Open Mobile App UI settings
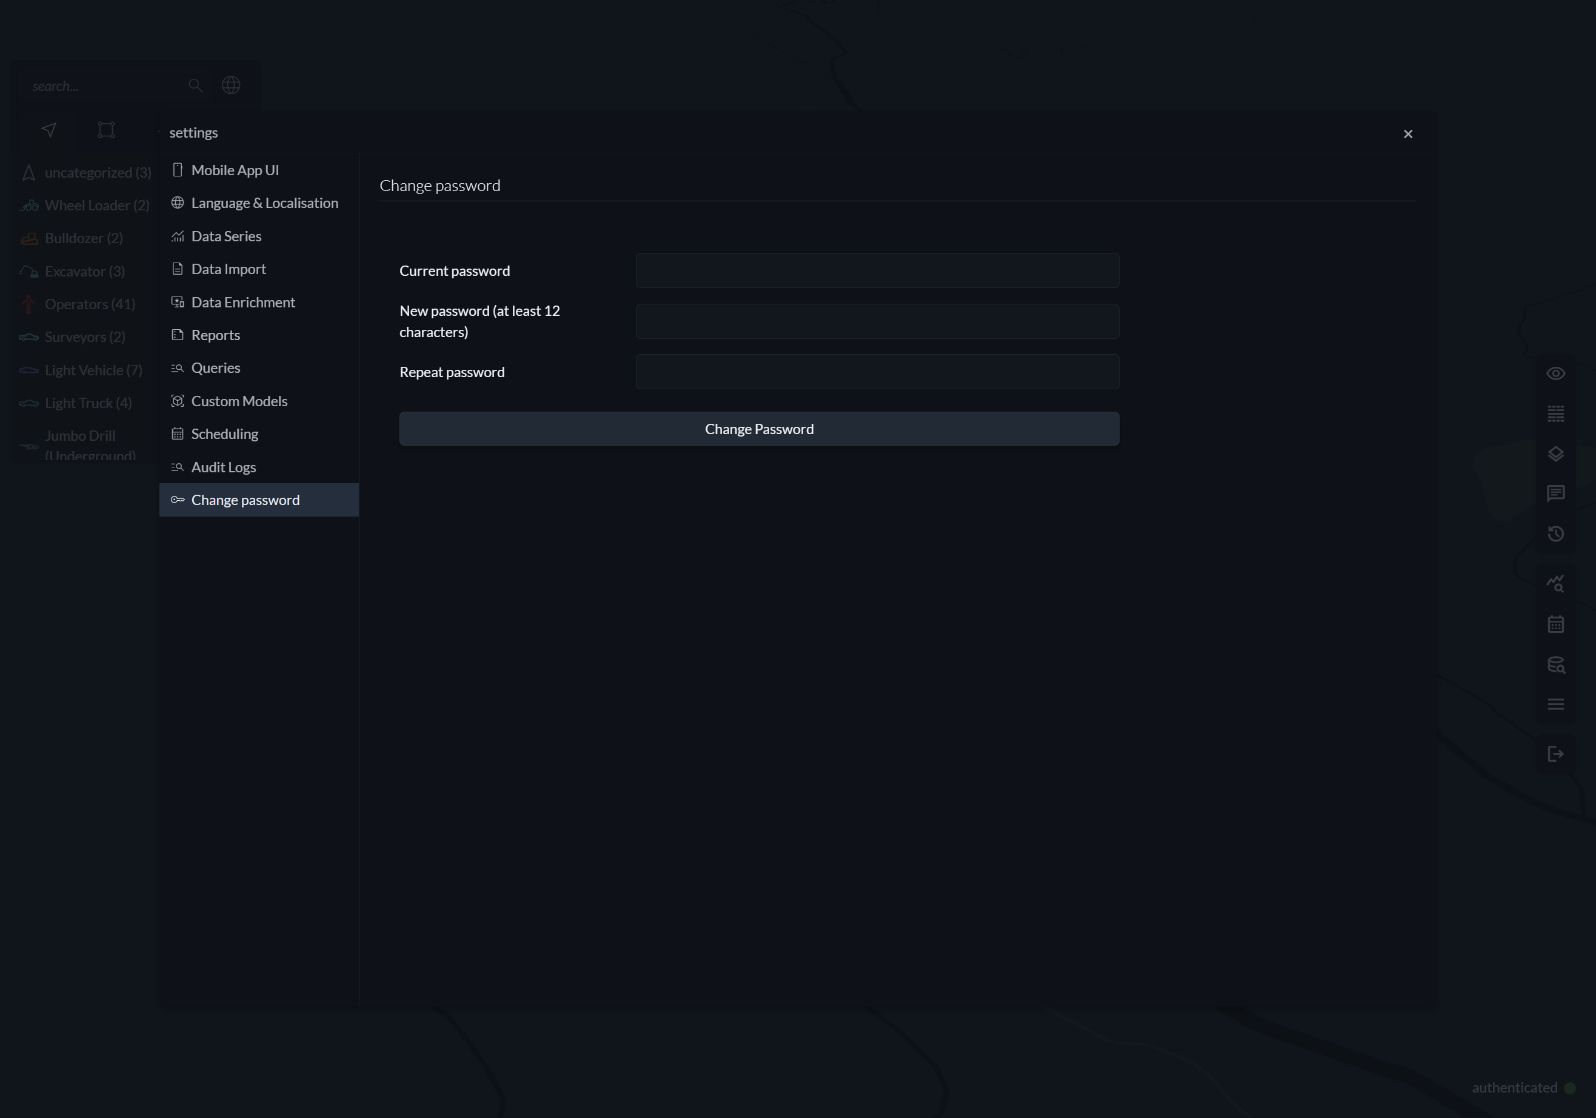 pos(259,170)
